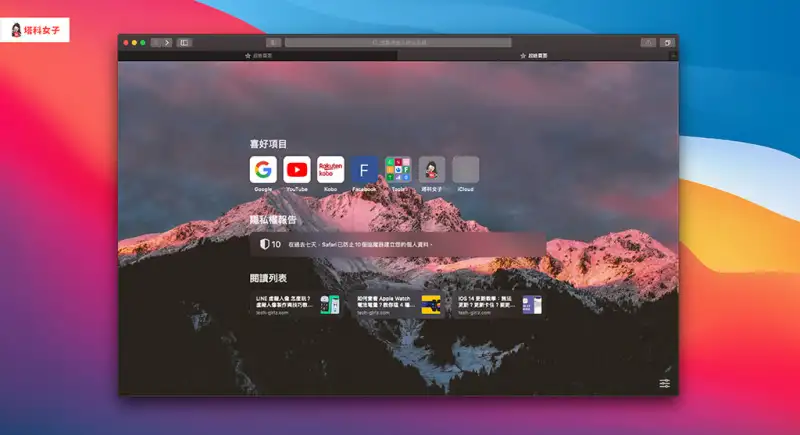Click the Apple Watch article thumbnail
The image size is (800, 435).
click(x=431, y=304)
